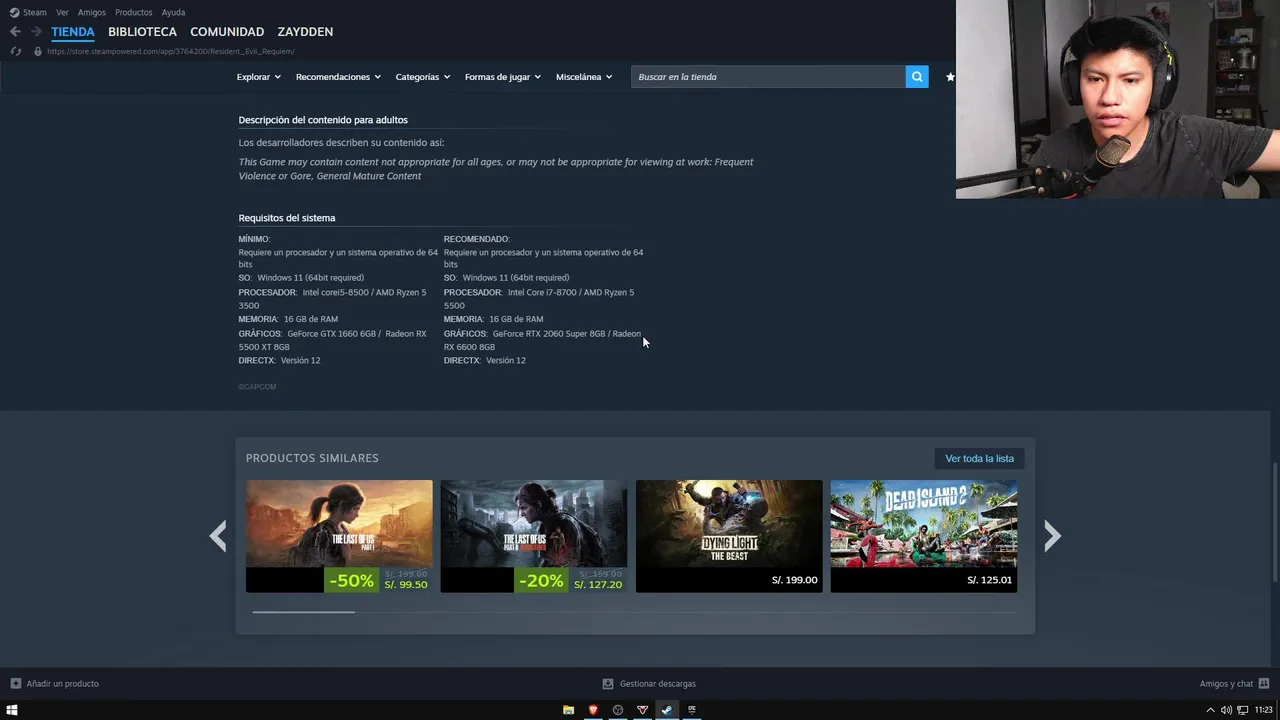Image resolution: width=1280 pixels, height=720 pixels.
Task: Switch to the BIBLIOTECA tab
Action: tap(142, 32)
